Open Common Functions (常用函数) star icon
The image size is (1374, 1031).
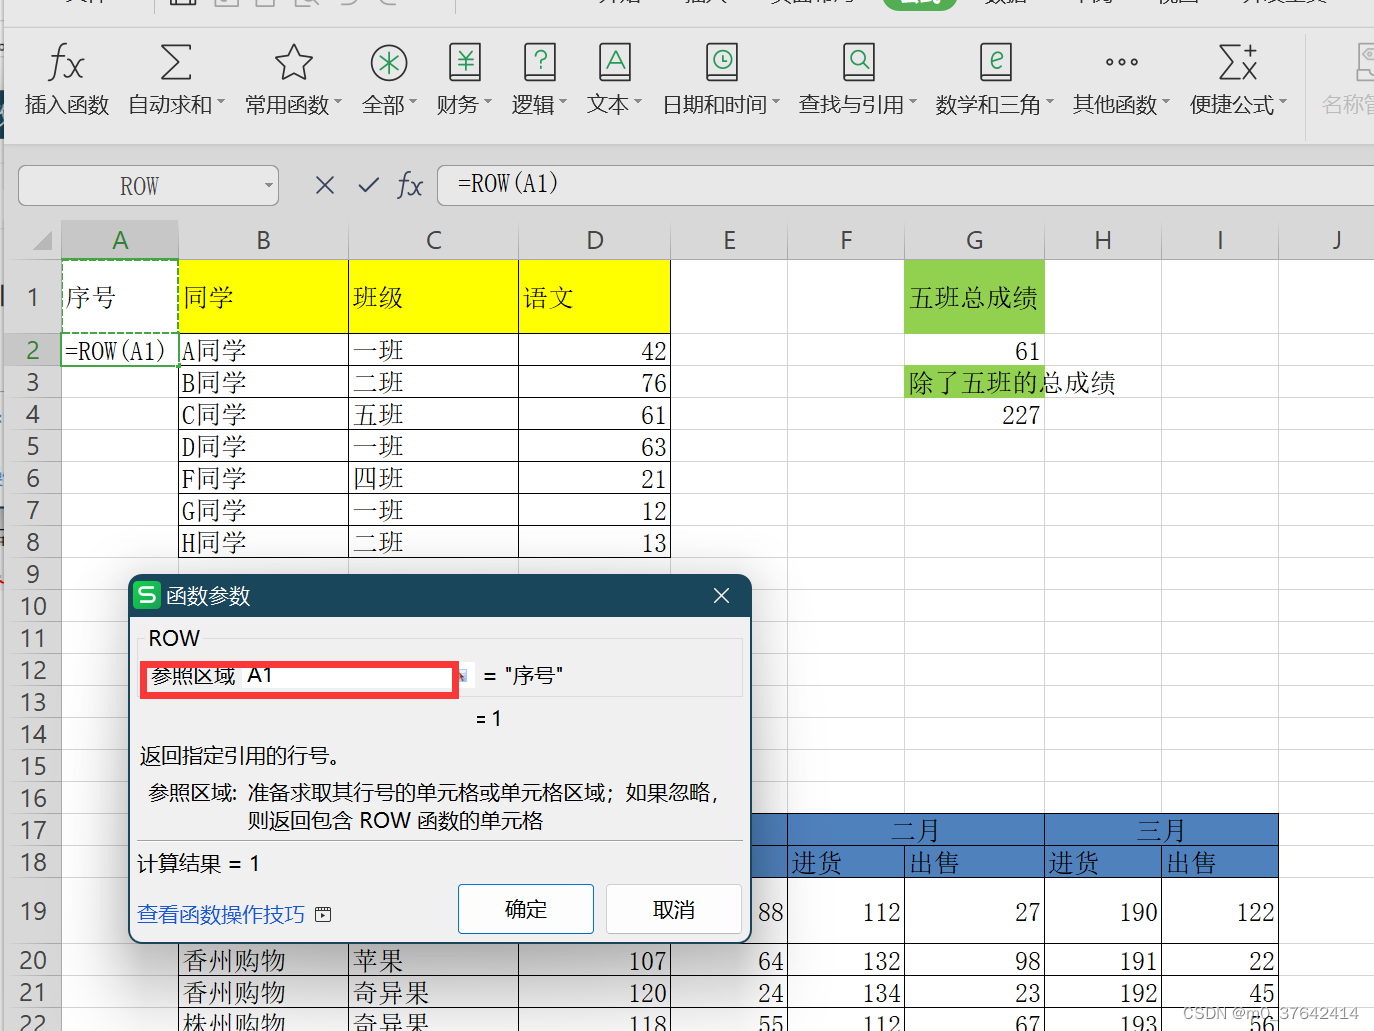coord(294,62)
